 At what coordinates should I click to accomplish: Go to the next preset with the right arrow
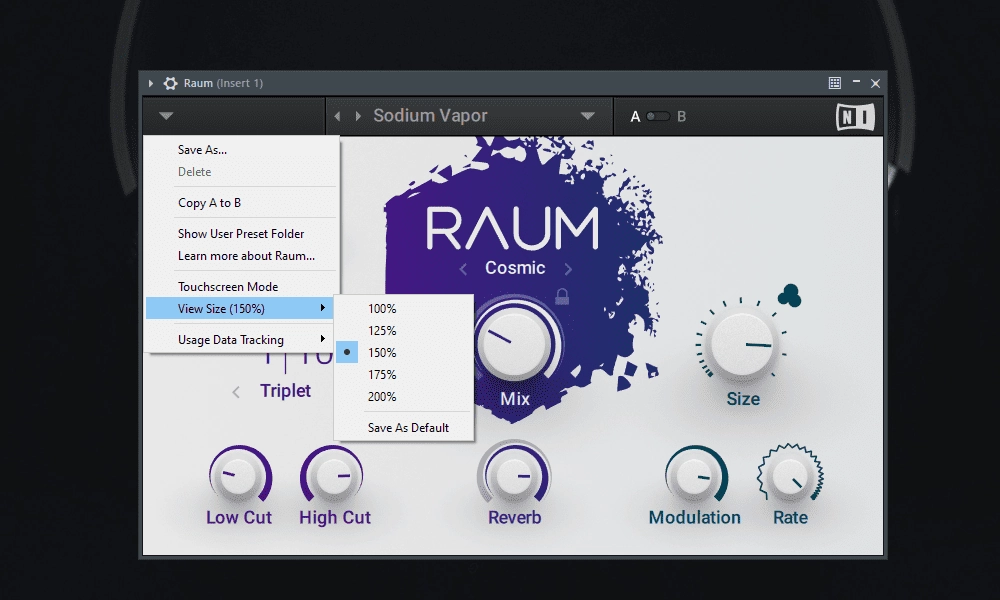click(358, 116)
